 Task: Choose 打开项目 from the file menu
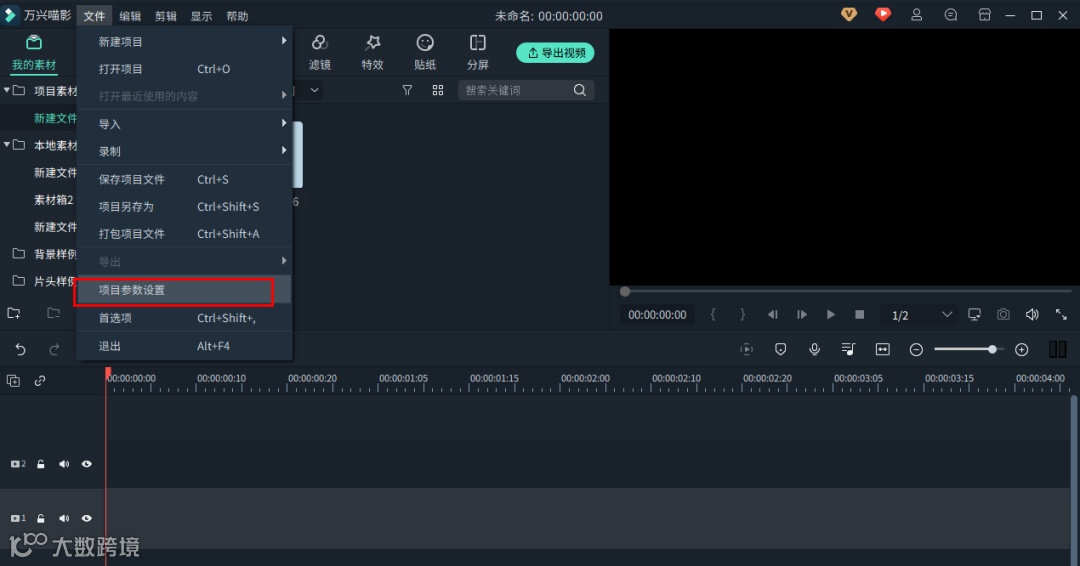pyautogui.click(x=185, y=69)
